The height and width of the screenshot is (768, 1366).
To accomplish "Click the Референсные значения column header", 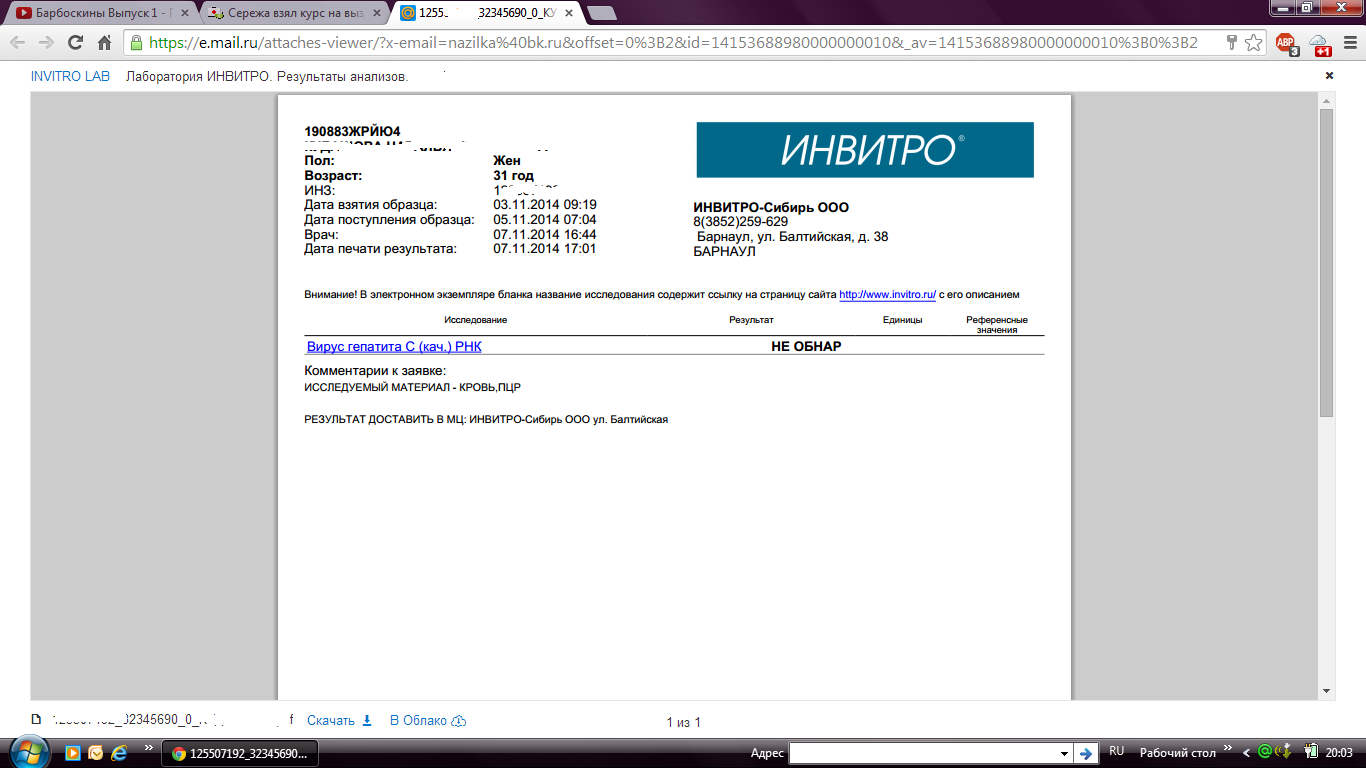I will coord(997,325).
